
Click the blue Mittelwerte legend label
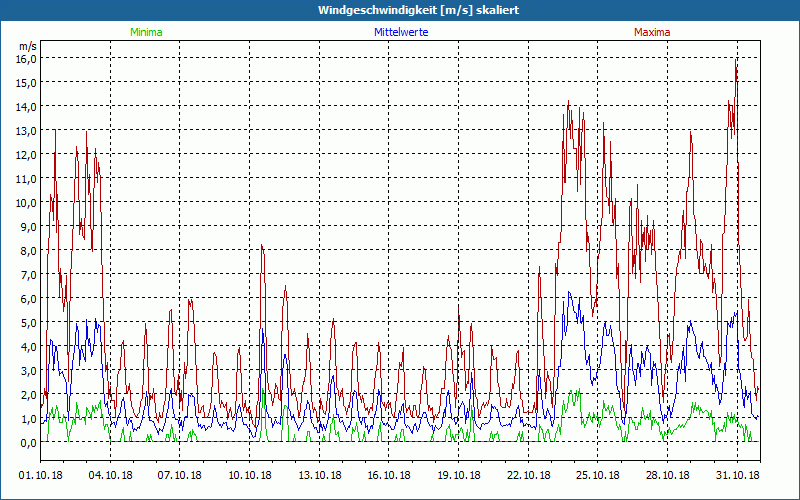click(x=401, y=32)
